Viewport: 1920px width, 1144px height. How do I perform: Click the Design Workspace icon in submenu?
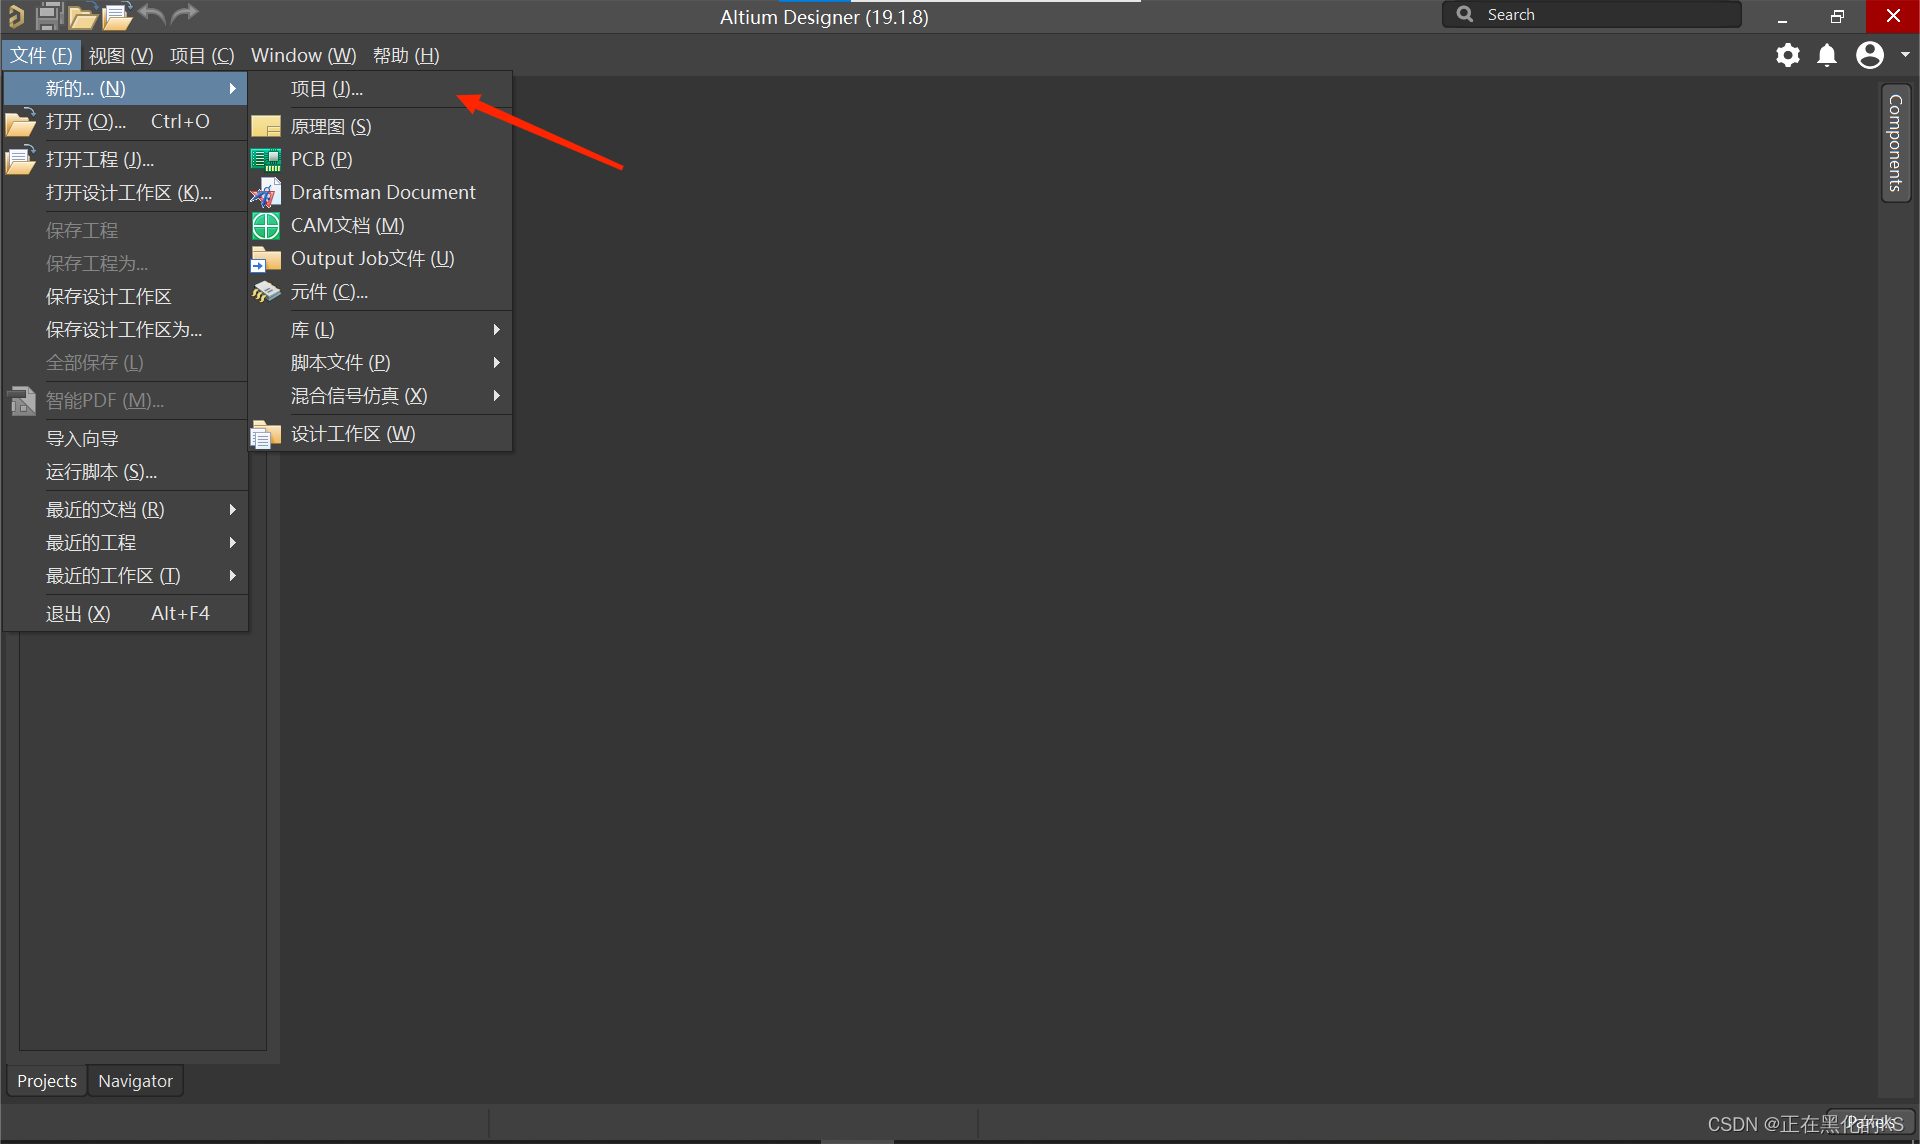(266, 434)
